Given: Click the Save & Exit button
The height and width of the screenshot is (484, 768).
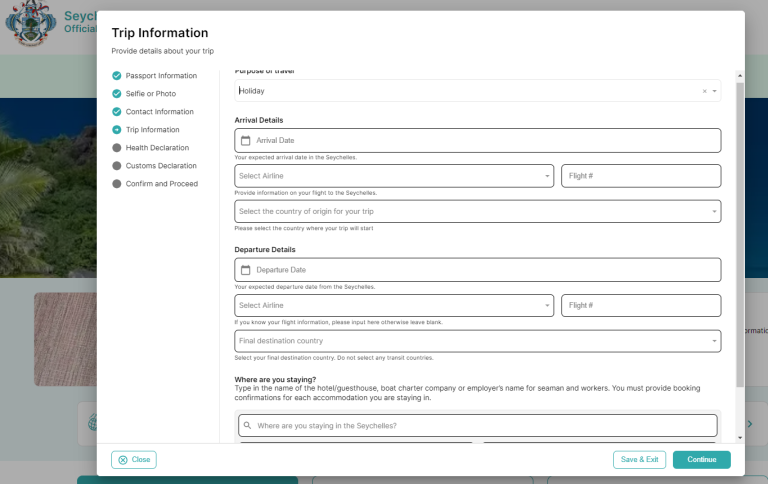Looking at the screenshot, I should pyautogui.click(x=639, y=460).
